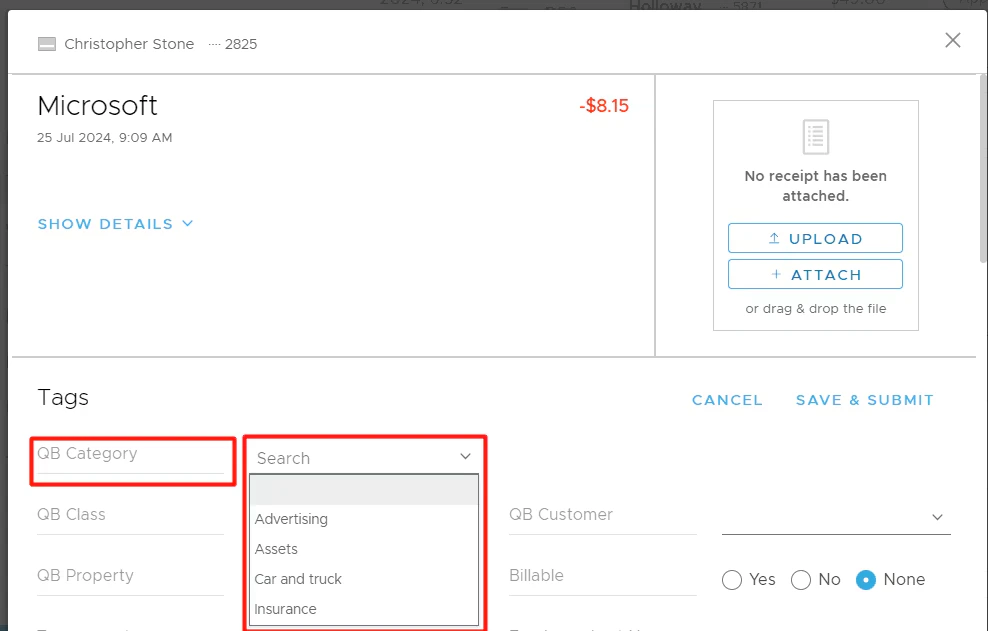
Task: Click the Microsoft merchant name
Action: (97, 106)
